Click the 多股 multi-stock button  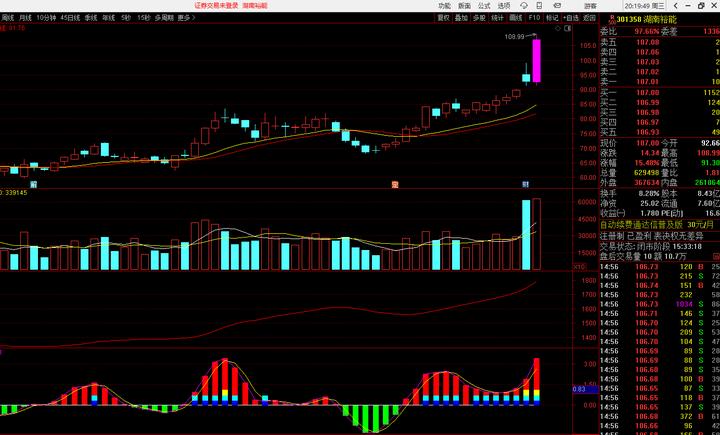[479, 17]
